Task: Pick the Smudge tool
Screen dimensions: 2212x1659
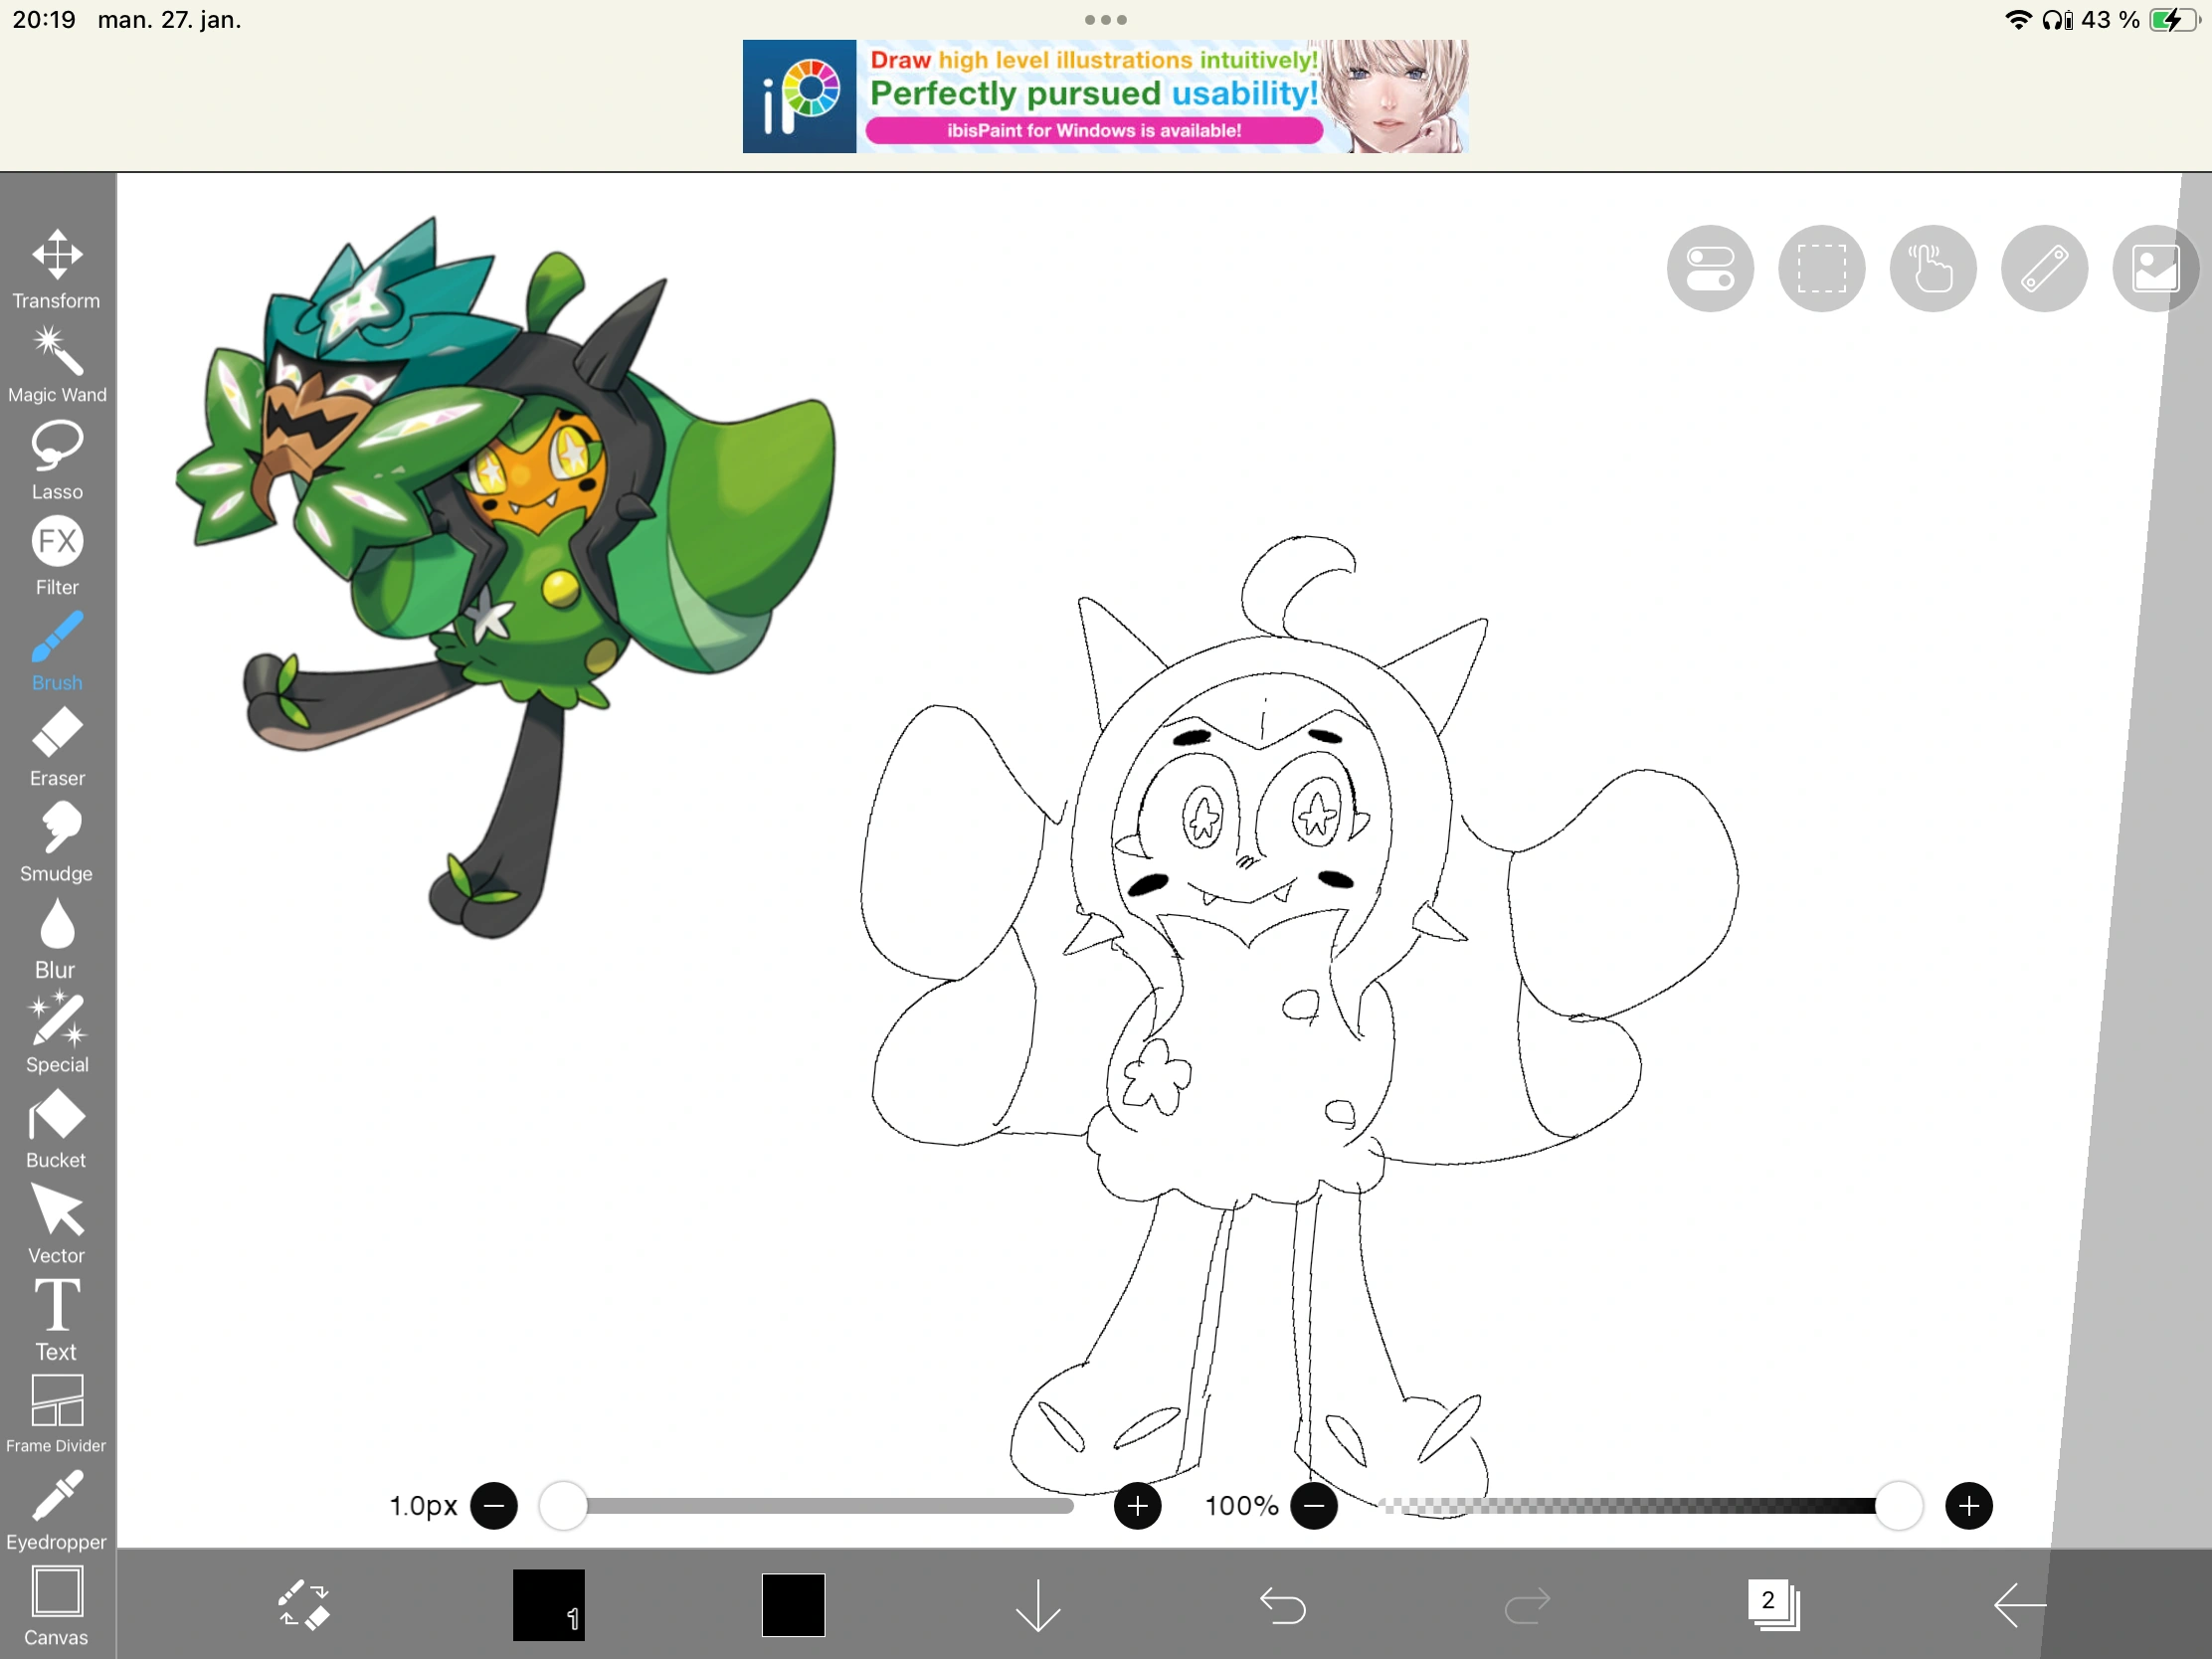Action: click(x=57, y=842)
